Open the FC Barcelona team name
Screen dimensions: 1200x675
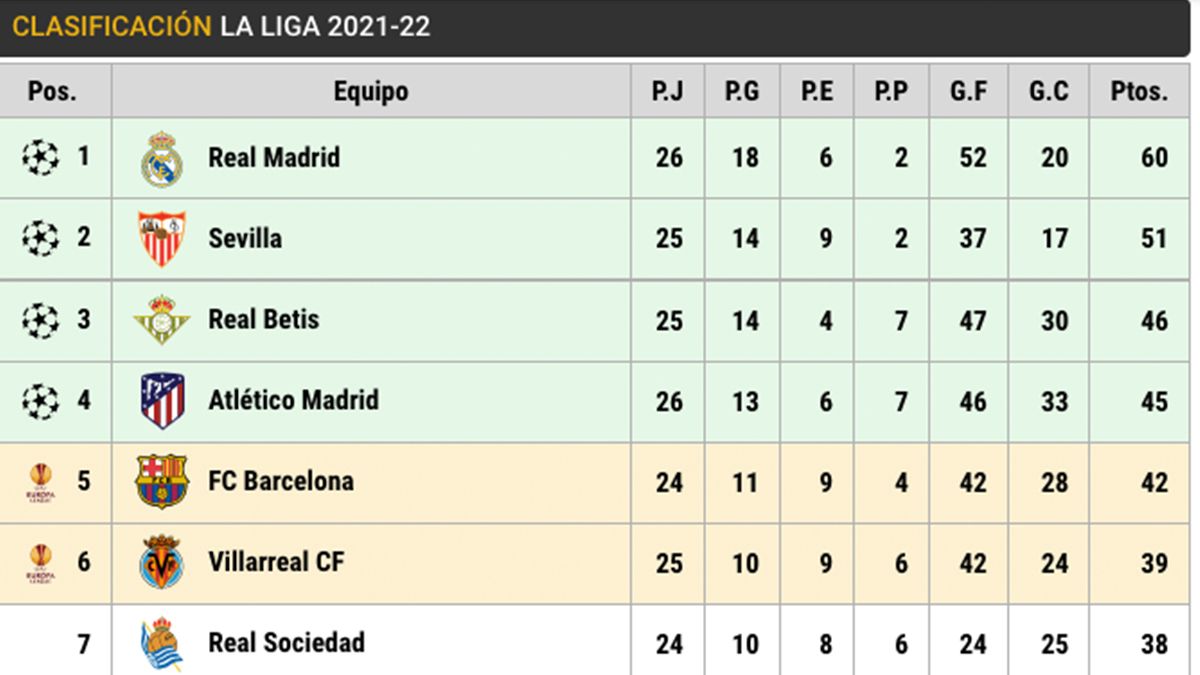pyautogui.click(x=281, y=481)
